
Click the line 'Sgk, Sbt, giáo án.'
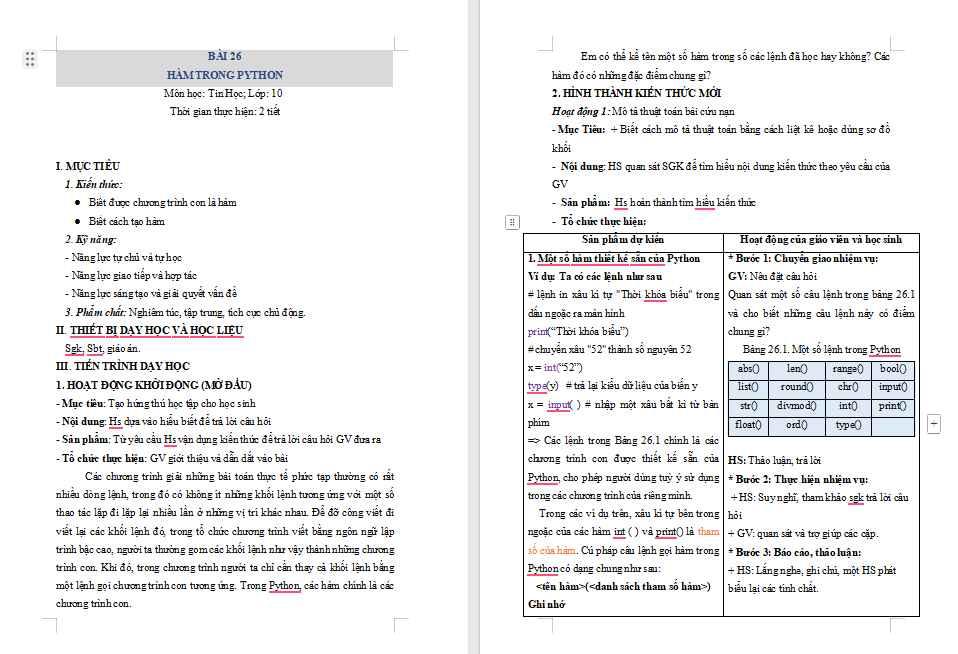103,348
